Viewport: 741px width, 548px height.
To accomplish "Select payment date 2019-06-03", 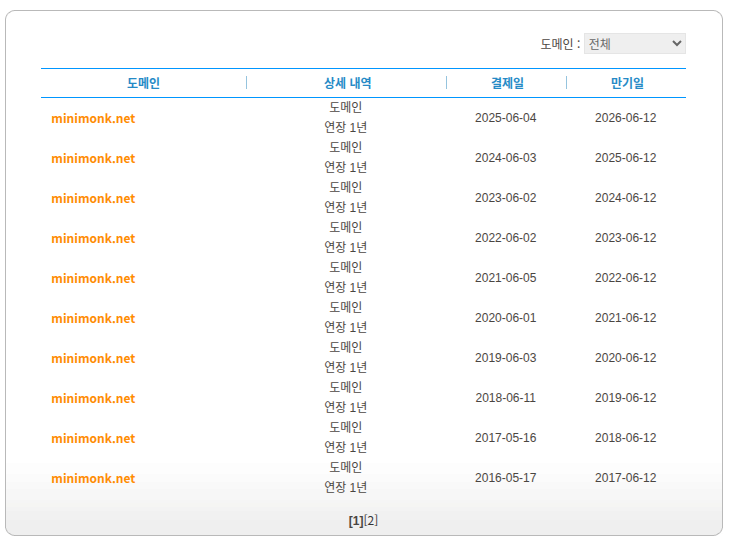I will click(506, 358).
